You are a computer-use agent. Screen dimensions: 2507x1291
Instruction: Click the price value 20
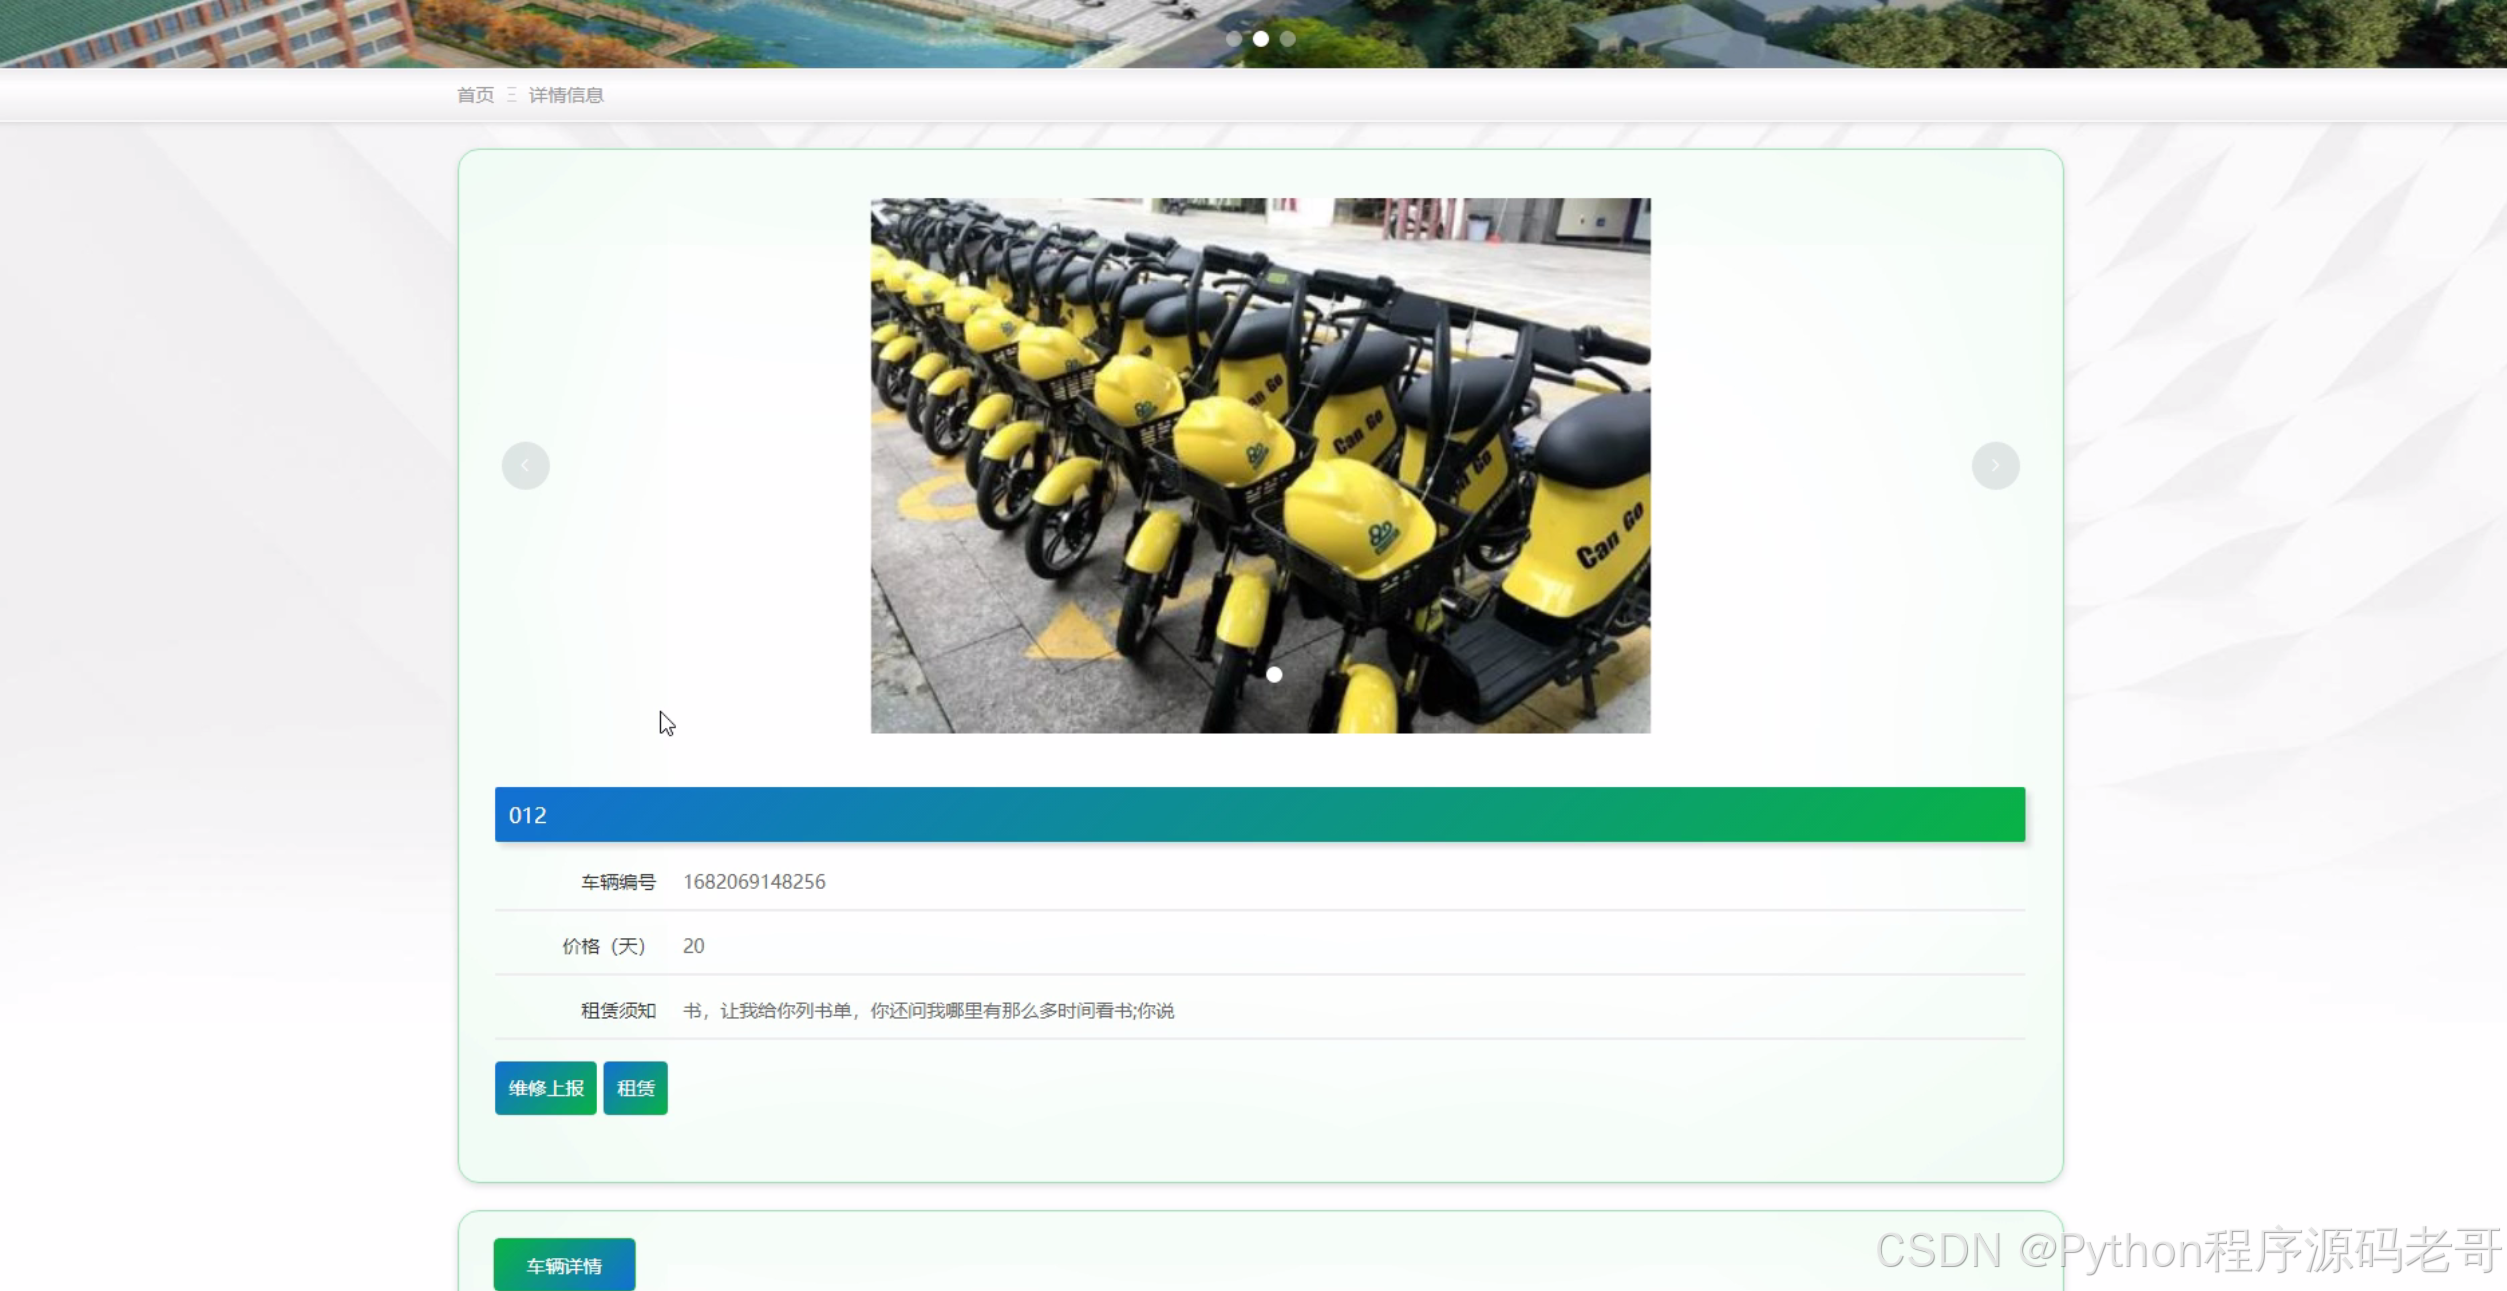(x=693, y=946)
